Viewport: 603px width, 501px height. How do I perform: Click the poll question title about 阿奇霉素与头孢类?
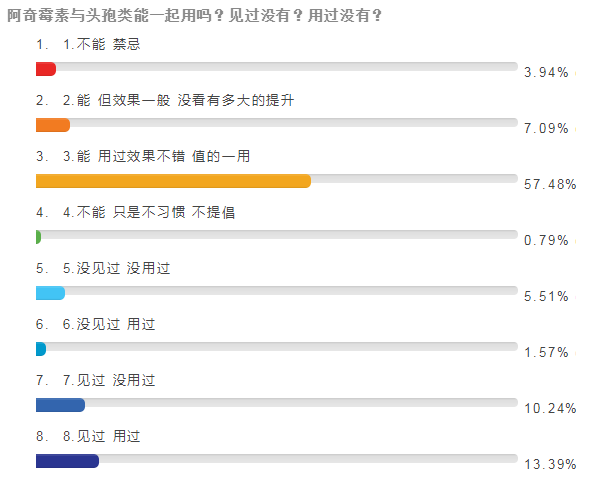(x=195, y=16)
